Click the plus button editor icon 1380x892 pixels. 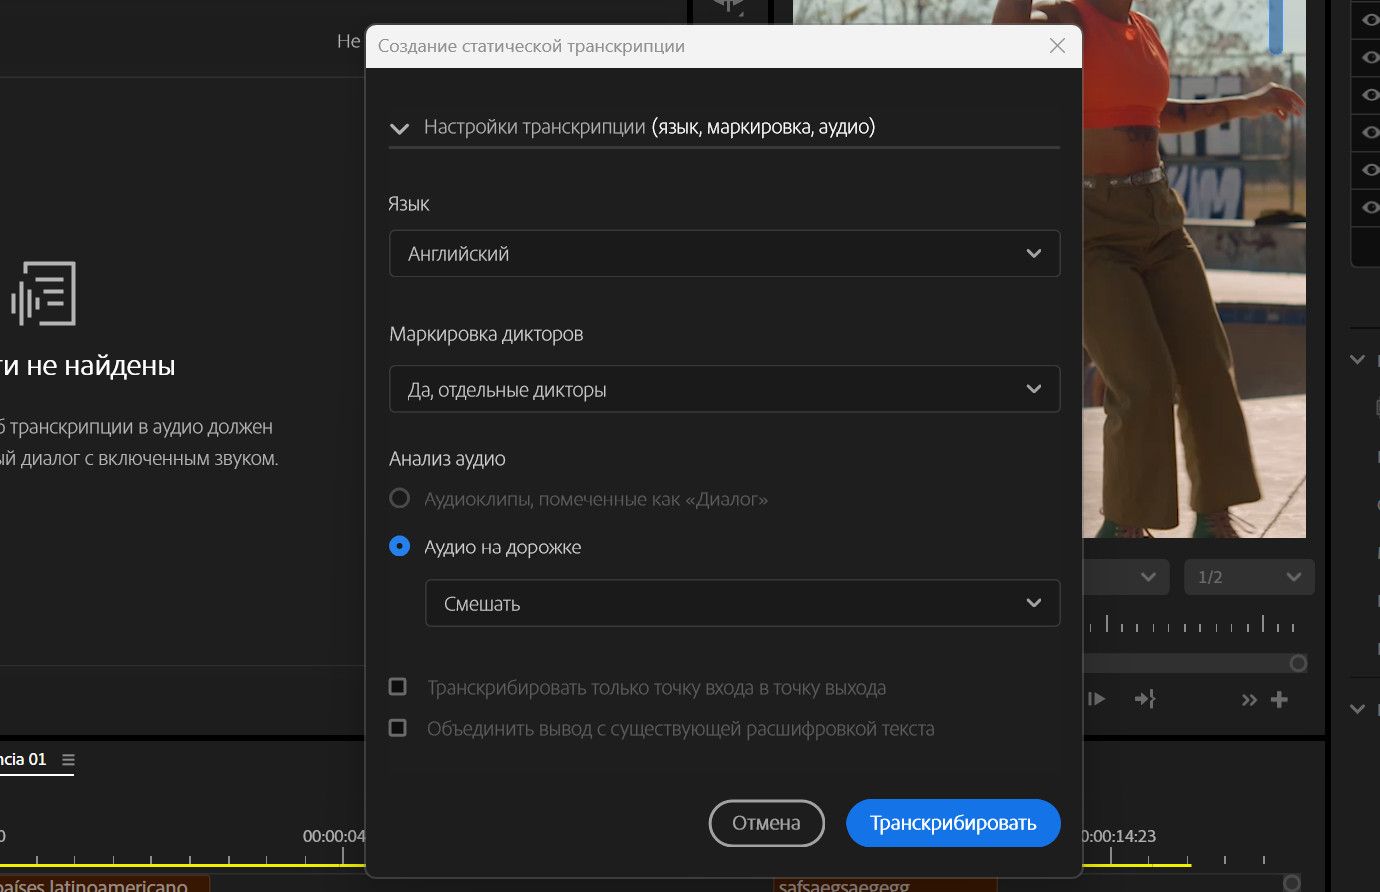pyautogui.click(x=1279, y=700)
